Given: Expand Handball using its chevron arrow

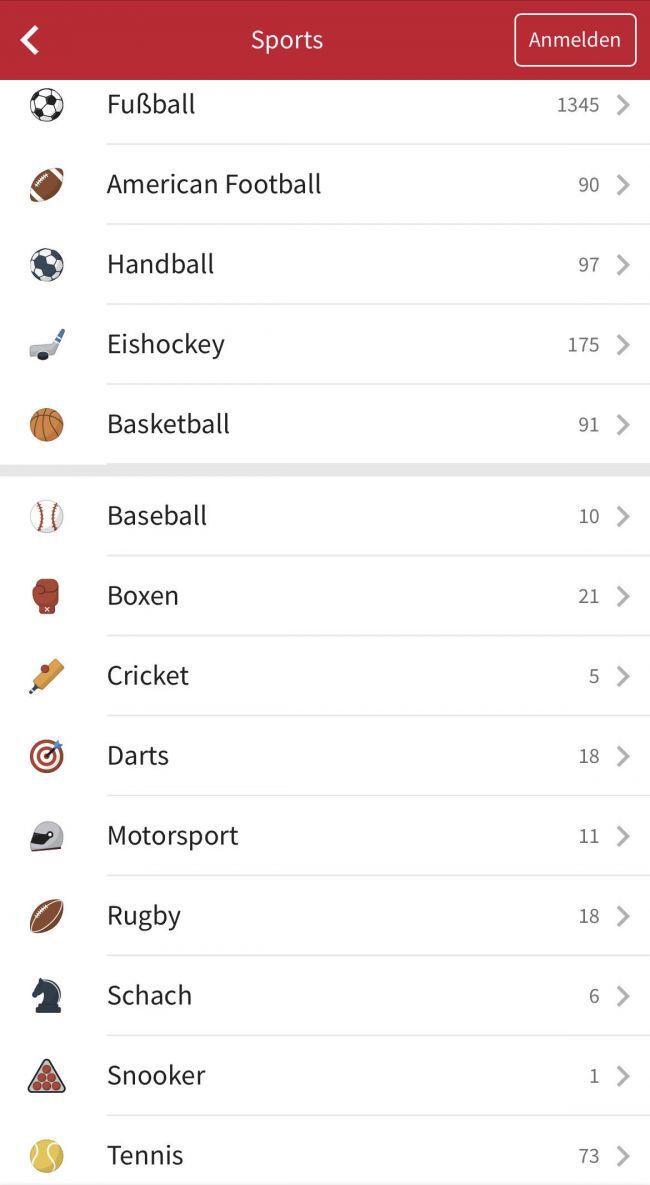Looking at the screenshot, I should pyautogui.click(x=623, y=265).
